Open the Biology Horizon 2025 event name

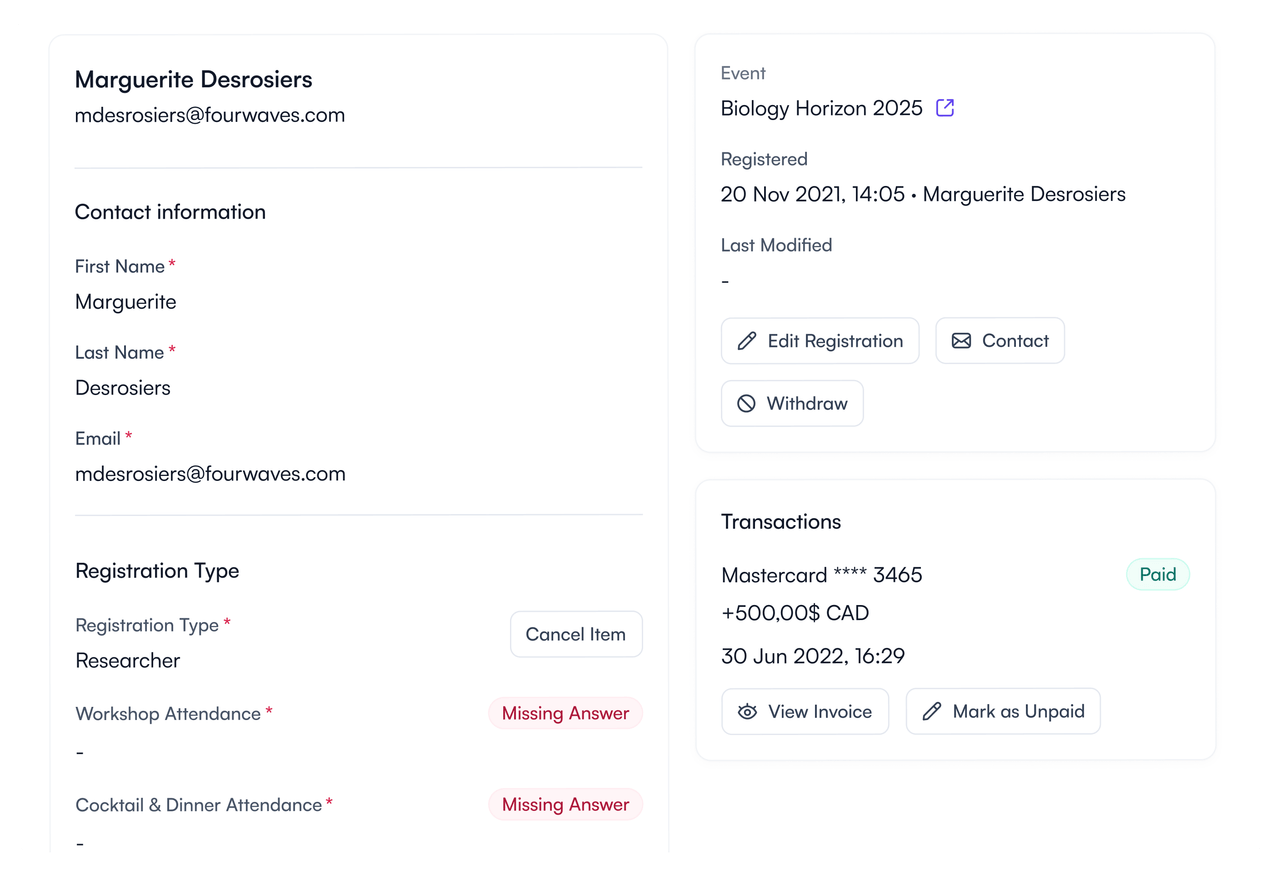point(822,108)
